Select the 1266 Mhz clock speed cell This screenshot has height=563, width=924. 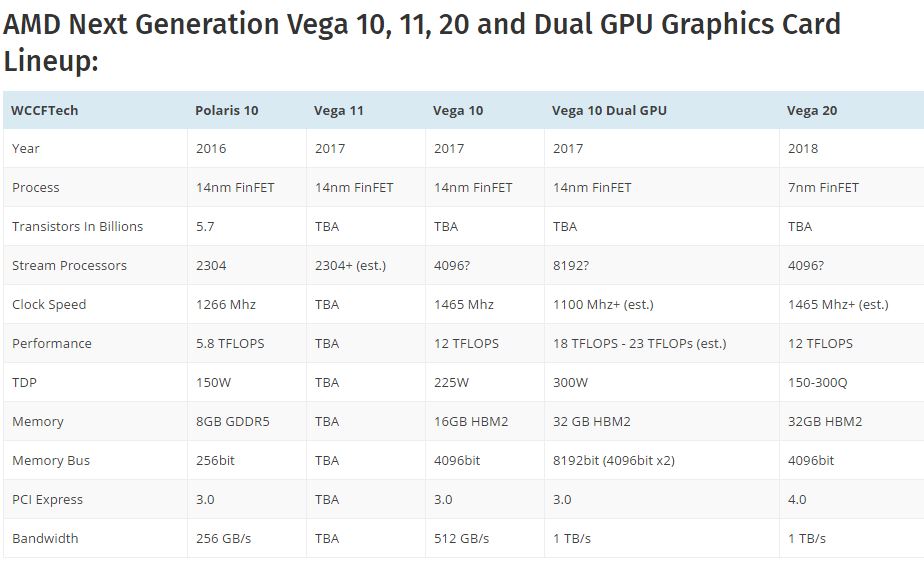point(226,304)
